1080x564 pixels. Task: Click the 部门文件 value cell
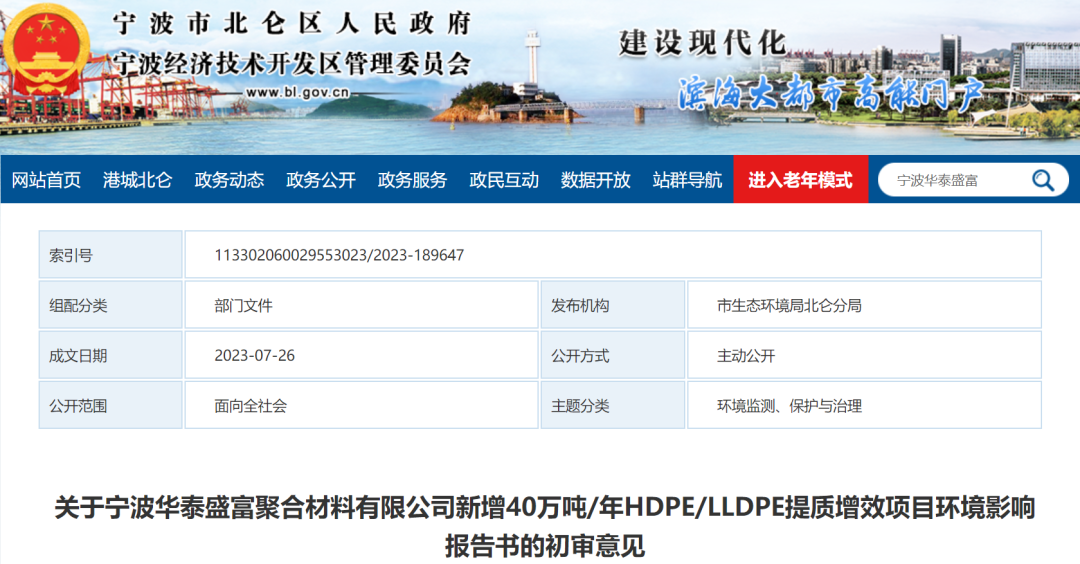tap(361, 305)
